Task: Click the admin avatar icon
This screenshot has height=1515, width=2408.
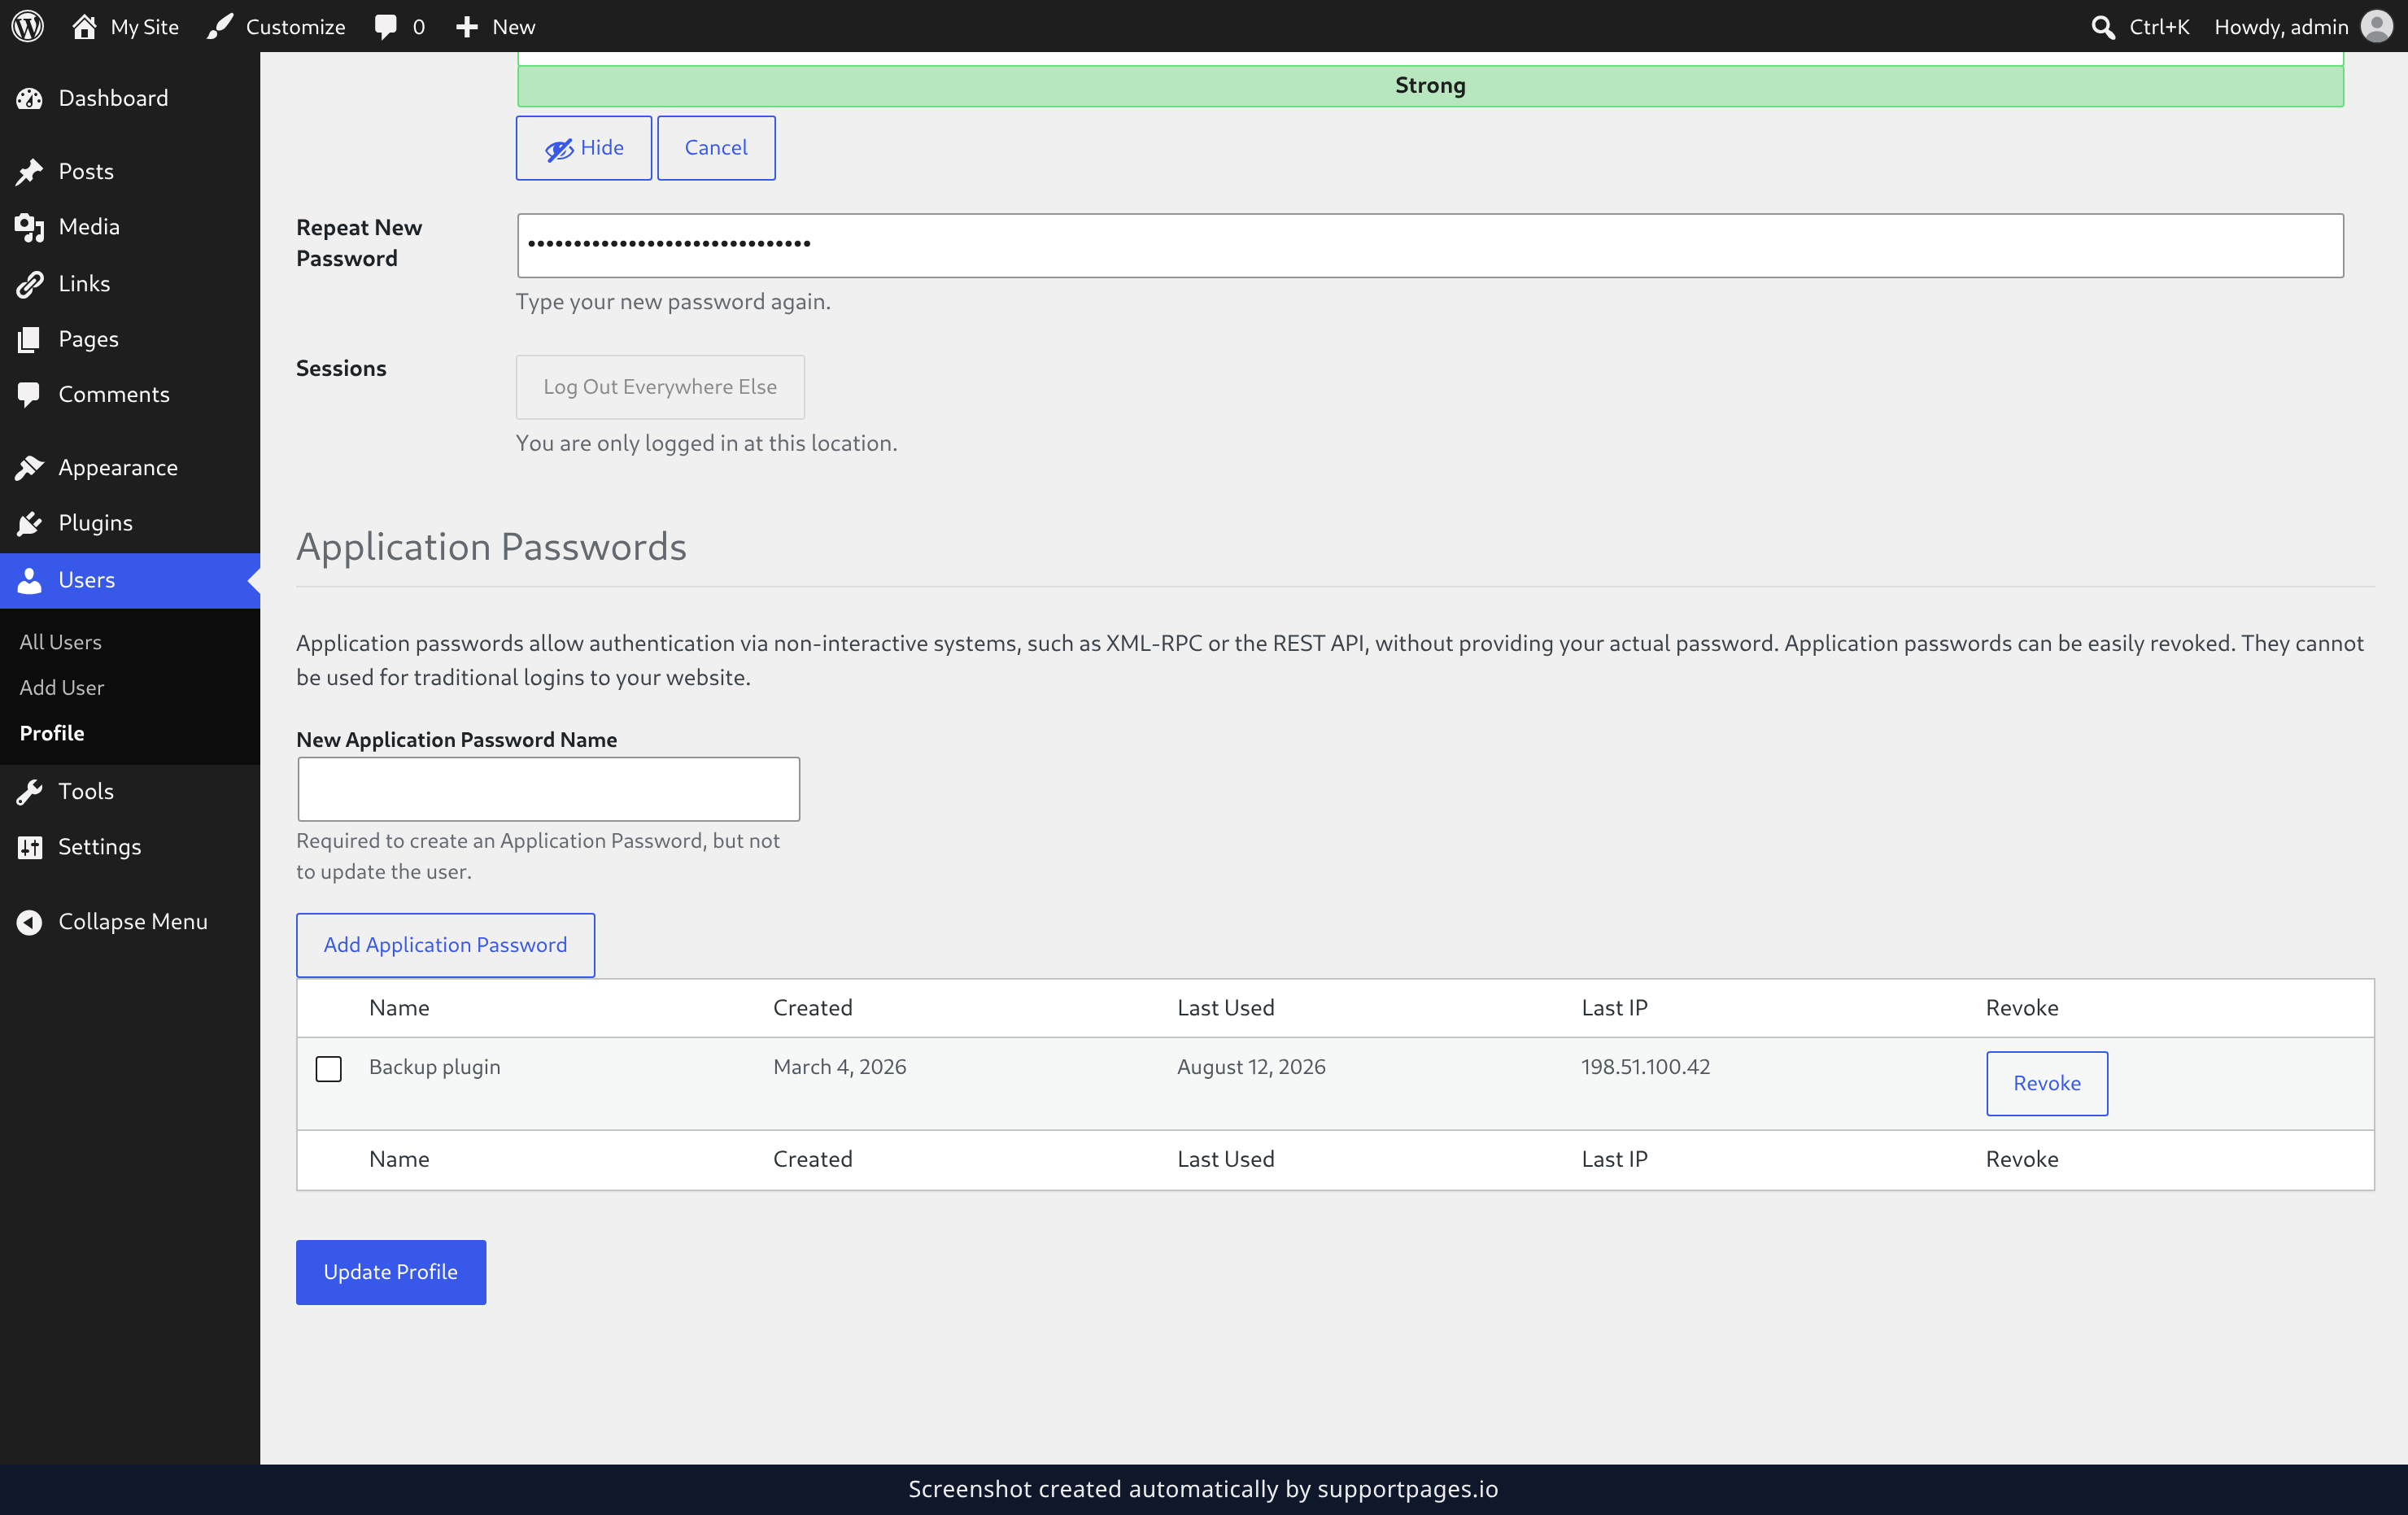Action: click(2377, 26)
